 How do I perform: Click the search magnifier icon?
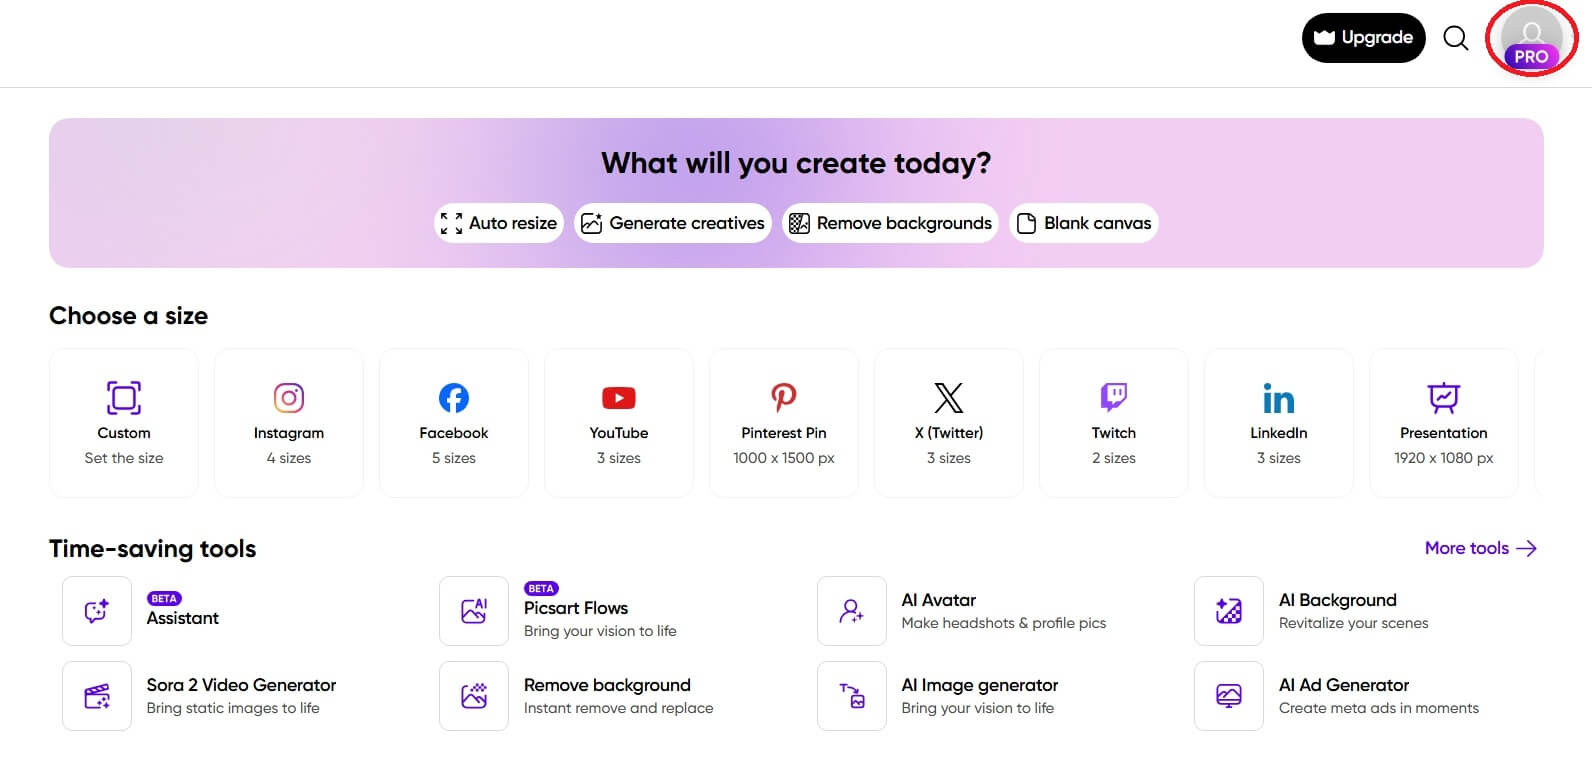[1456, 38]
